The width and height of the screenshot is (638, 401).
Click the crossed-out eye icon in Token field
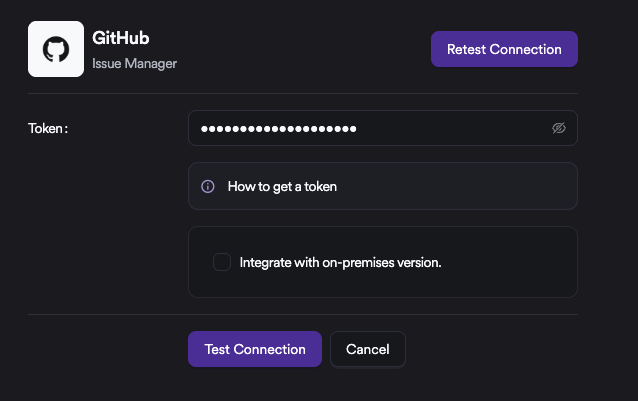click(x=559, y=128)
